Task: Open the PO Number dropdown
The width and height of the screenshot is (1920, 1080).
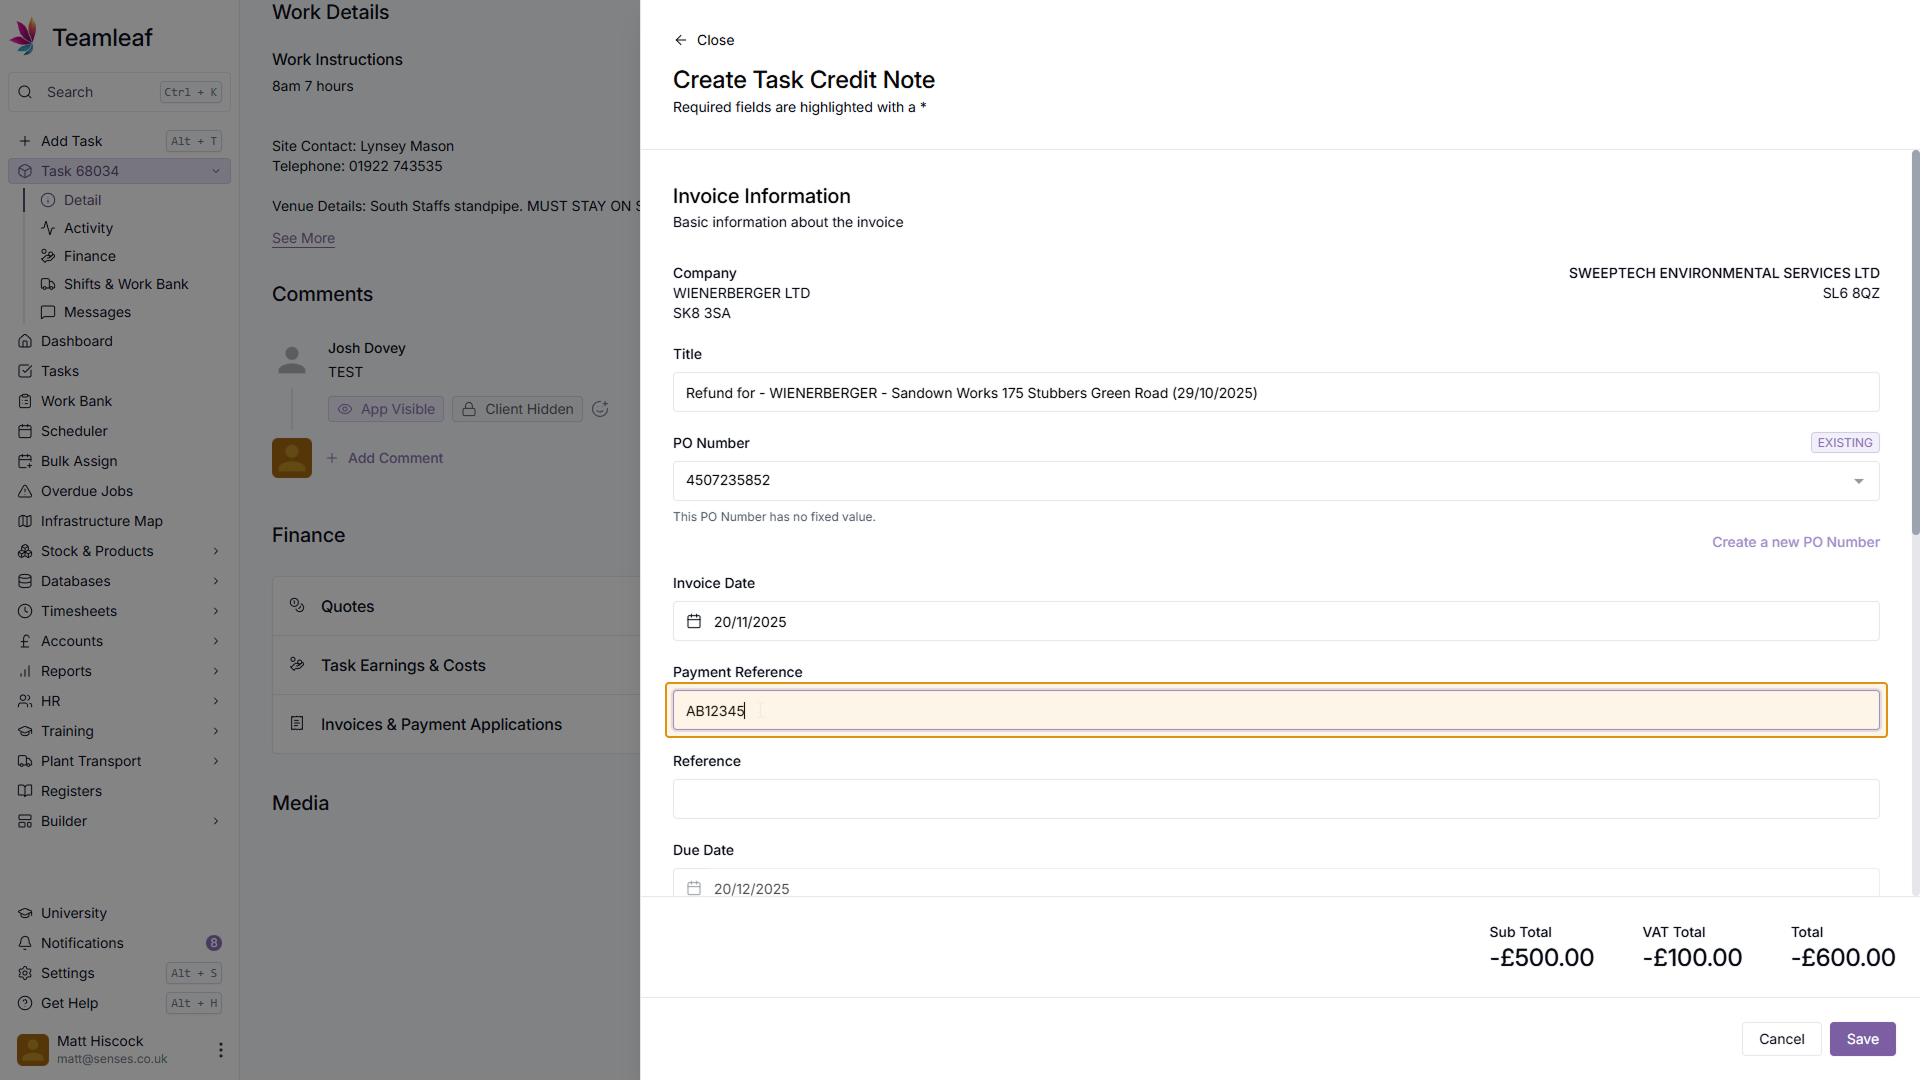Action: 1858,481
